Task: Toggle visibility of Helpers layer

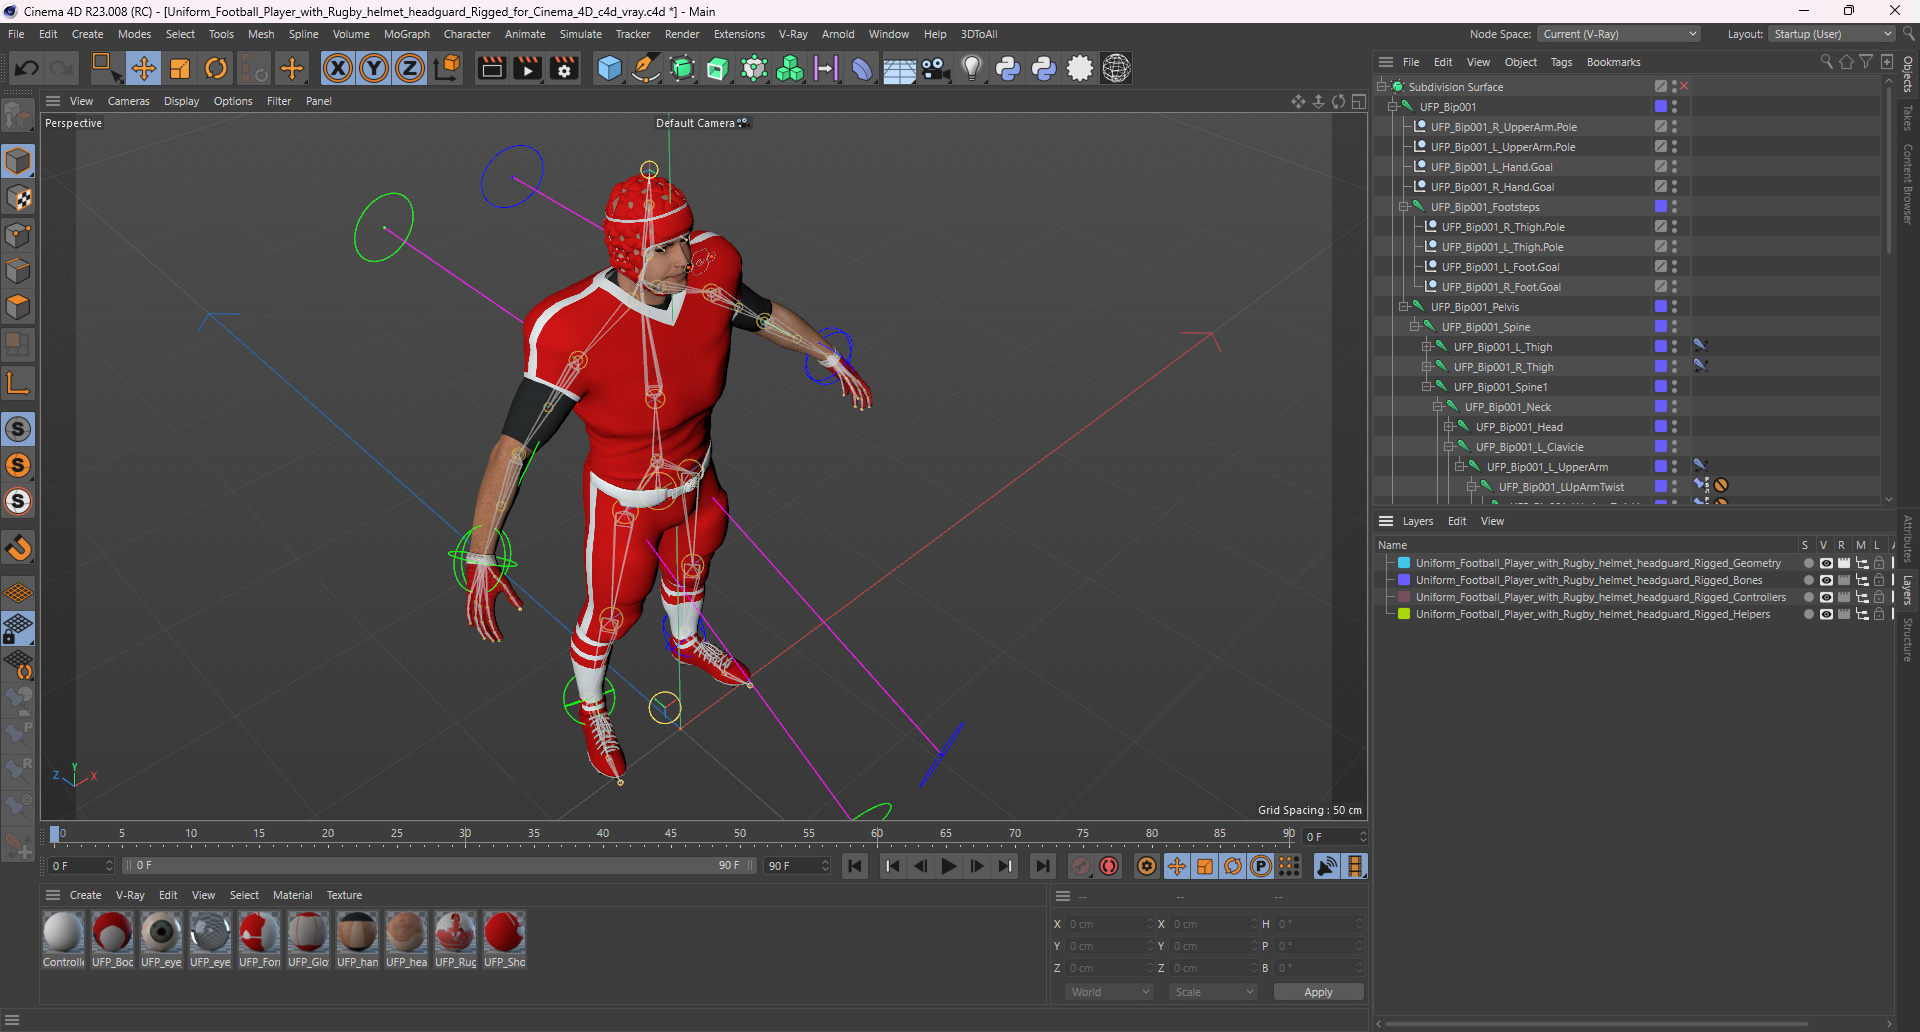Action: pyautogui.click(x=1826, y=614)
